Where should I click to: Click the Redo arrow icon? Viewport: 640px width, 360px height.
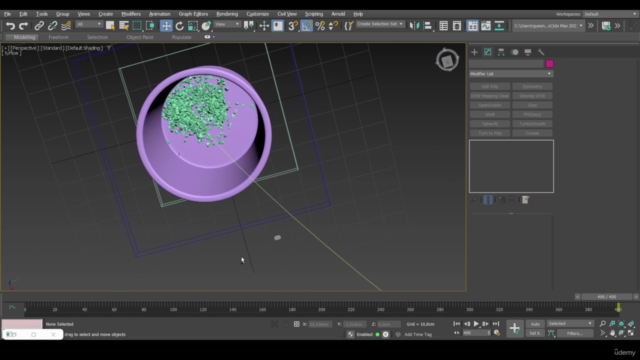tap(24, 26)
